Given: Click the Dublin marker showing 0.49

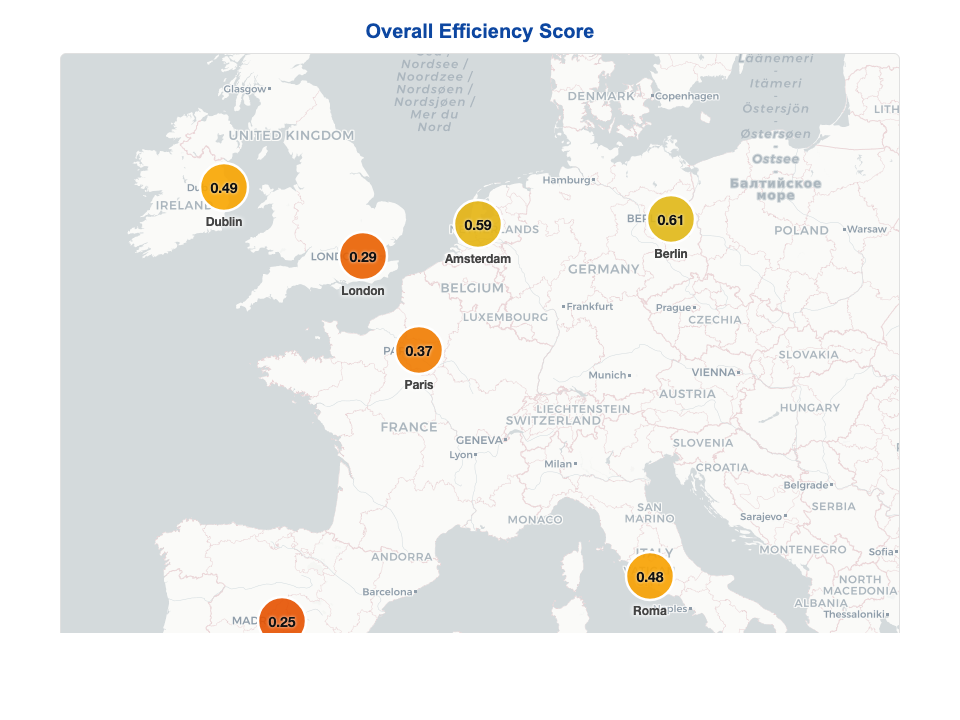Looking at the screenshot, I should [224, 187].
